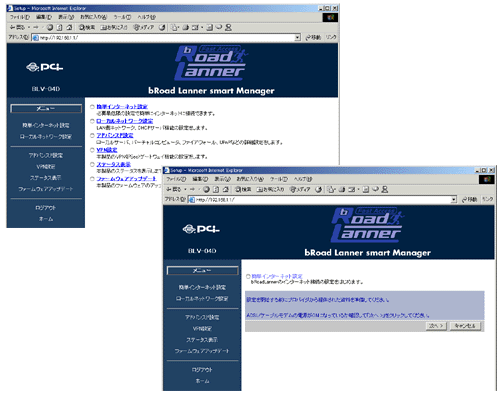Click Back arrow in rear IE window toolbar
The width and height of the screenshot is (500, 400).
click(13, 27)
